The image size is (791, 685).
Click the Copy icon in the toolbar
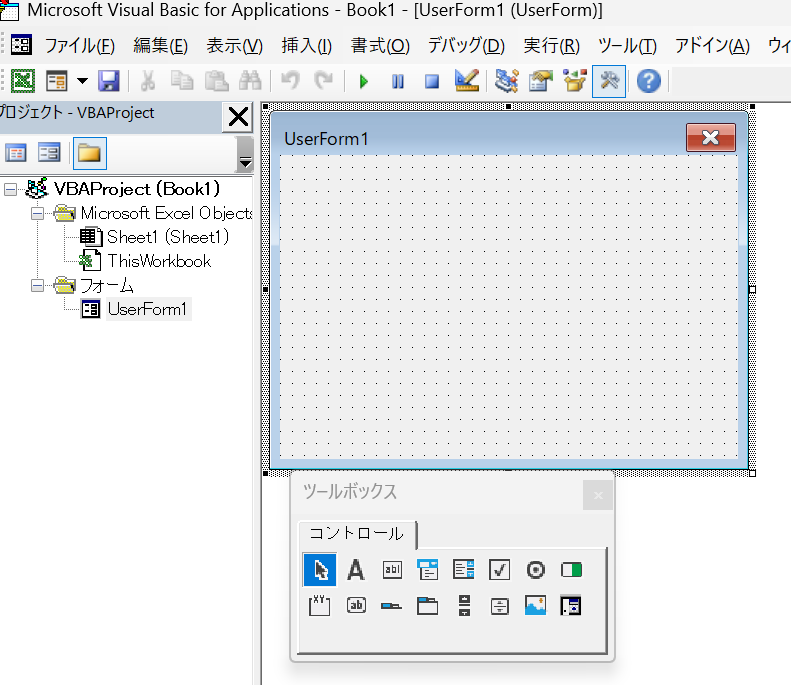pos(182,81)
